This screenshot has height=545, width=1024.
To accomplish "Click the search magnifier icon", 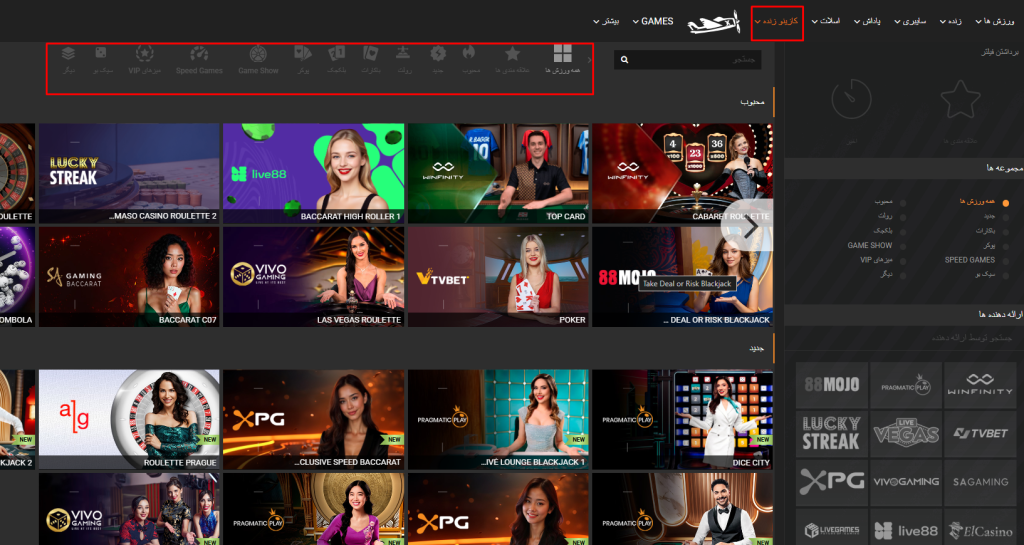I will pos(624,59).
